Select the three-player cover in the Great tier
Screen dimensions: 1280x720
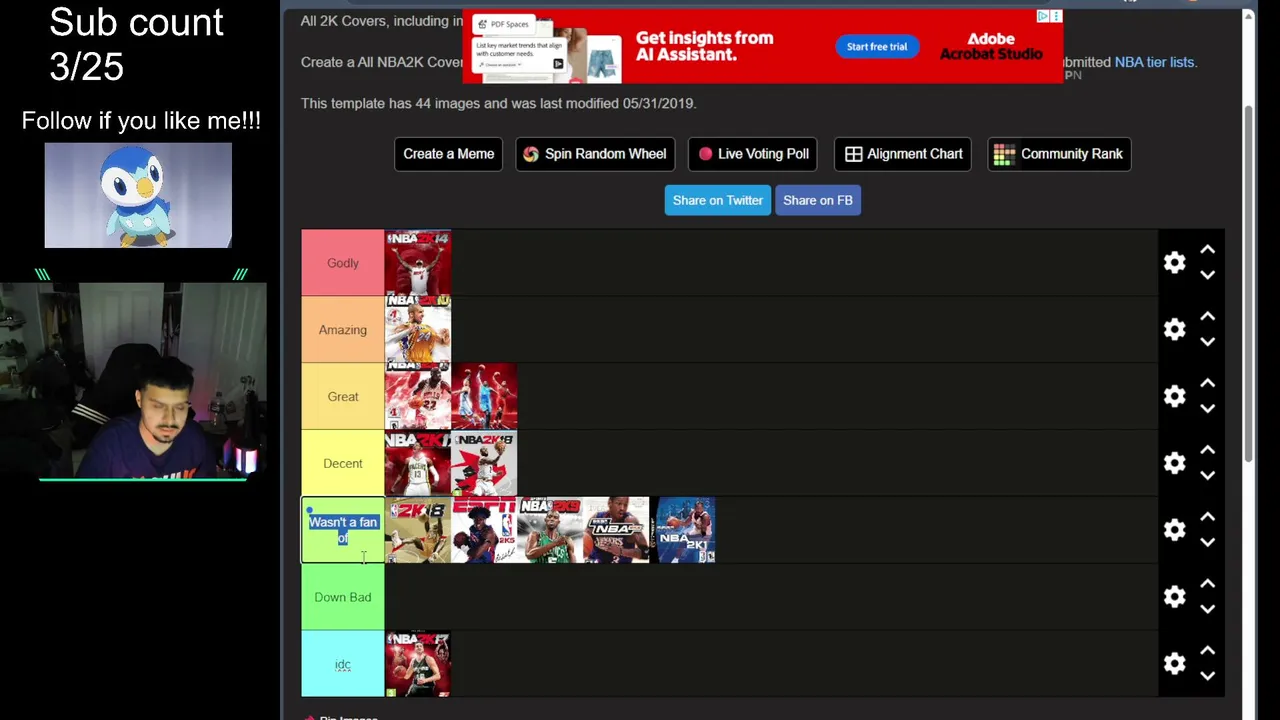pos(484,397)
